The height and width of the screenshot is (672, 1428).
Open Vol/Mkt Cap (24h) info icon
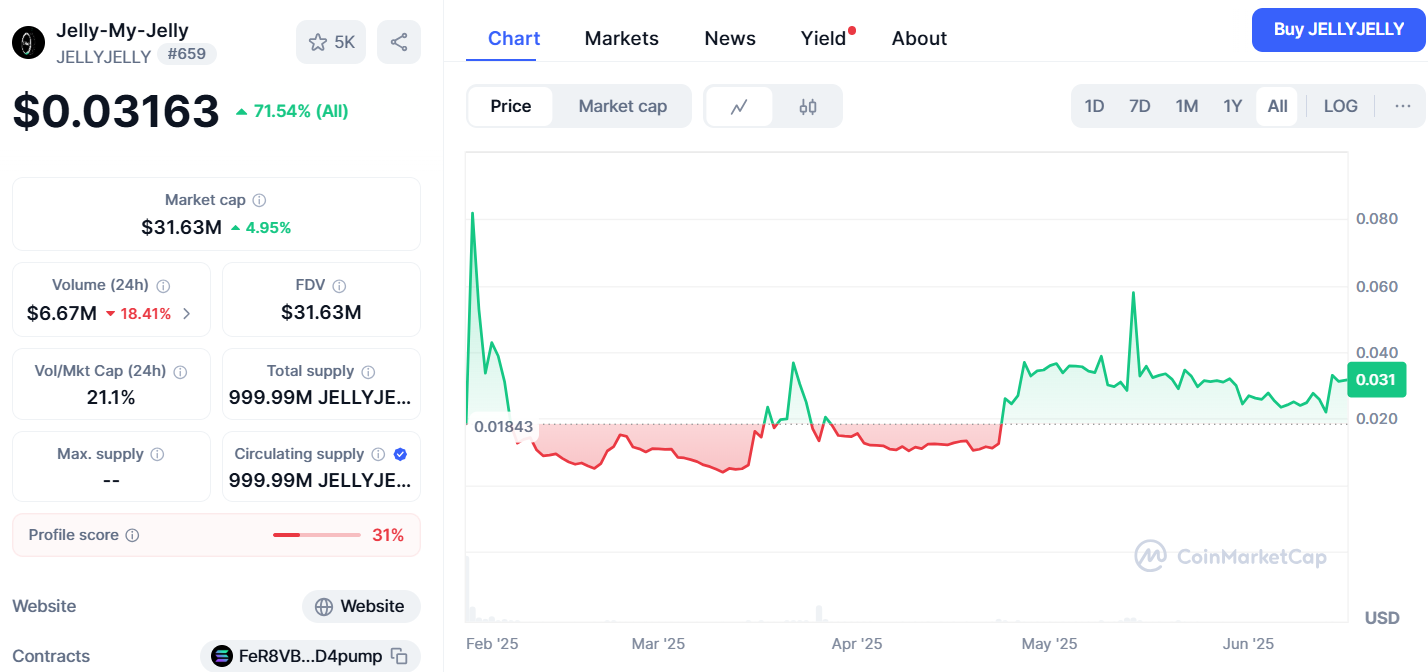click(x=180, y=371)
